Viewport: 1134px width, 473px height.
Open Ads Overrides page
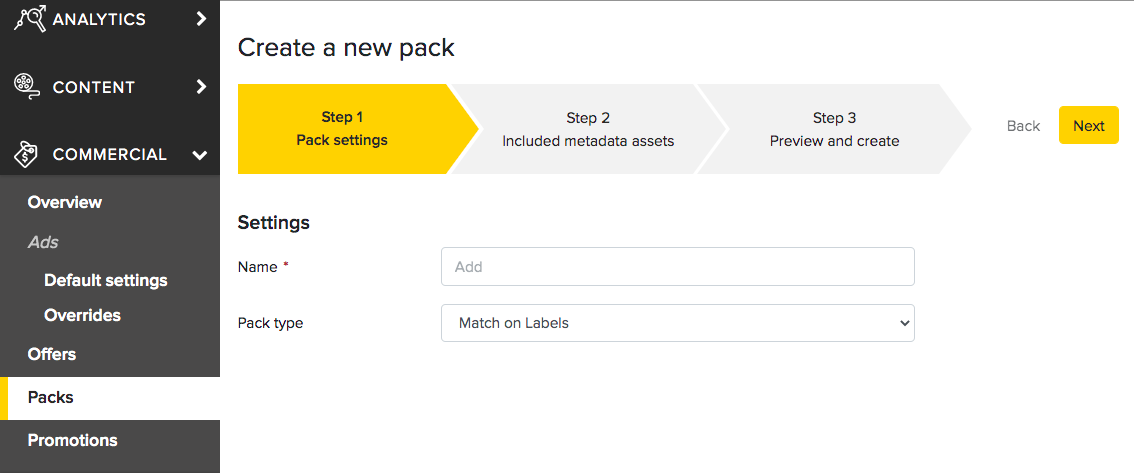tap(82, 315)
